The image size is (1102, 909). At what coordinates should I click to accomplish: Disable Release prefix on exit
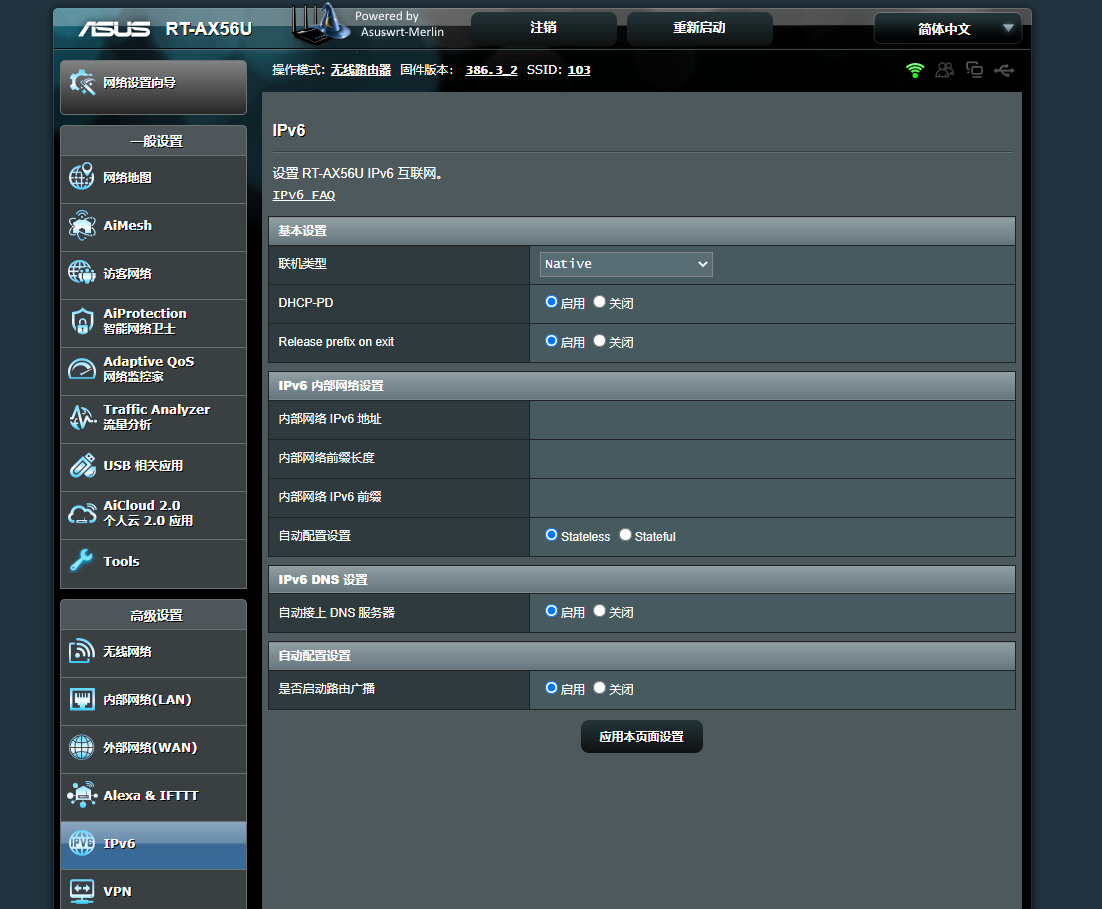600,341
